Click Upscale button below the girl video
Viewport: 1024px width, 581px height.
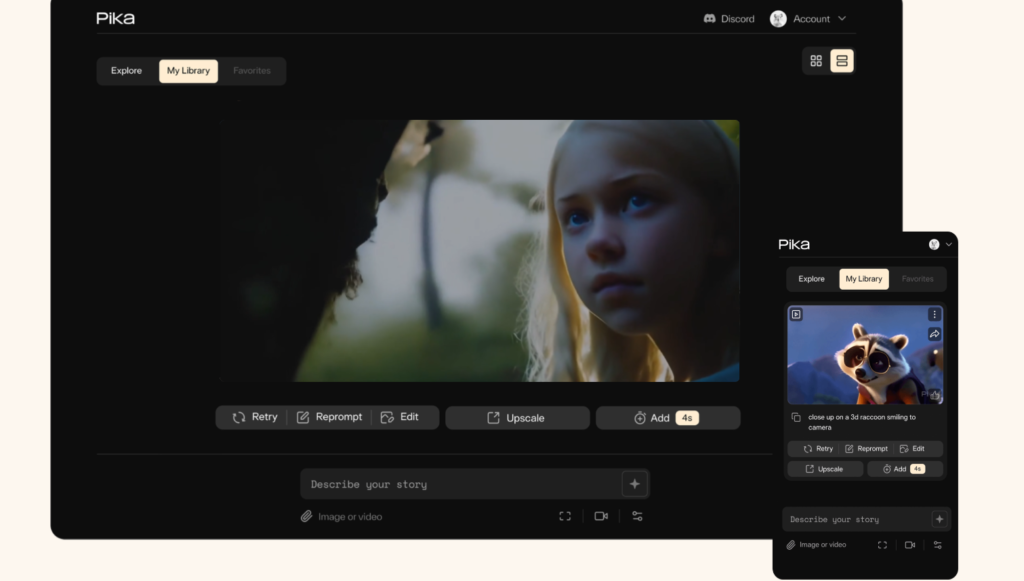[x=517, y=418]
